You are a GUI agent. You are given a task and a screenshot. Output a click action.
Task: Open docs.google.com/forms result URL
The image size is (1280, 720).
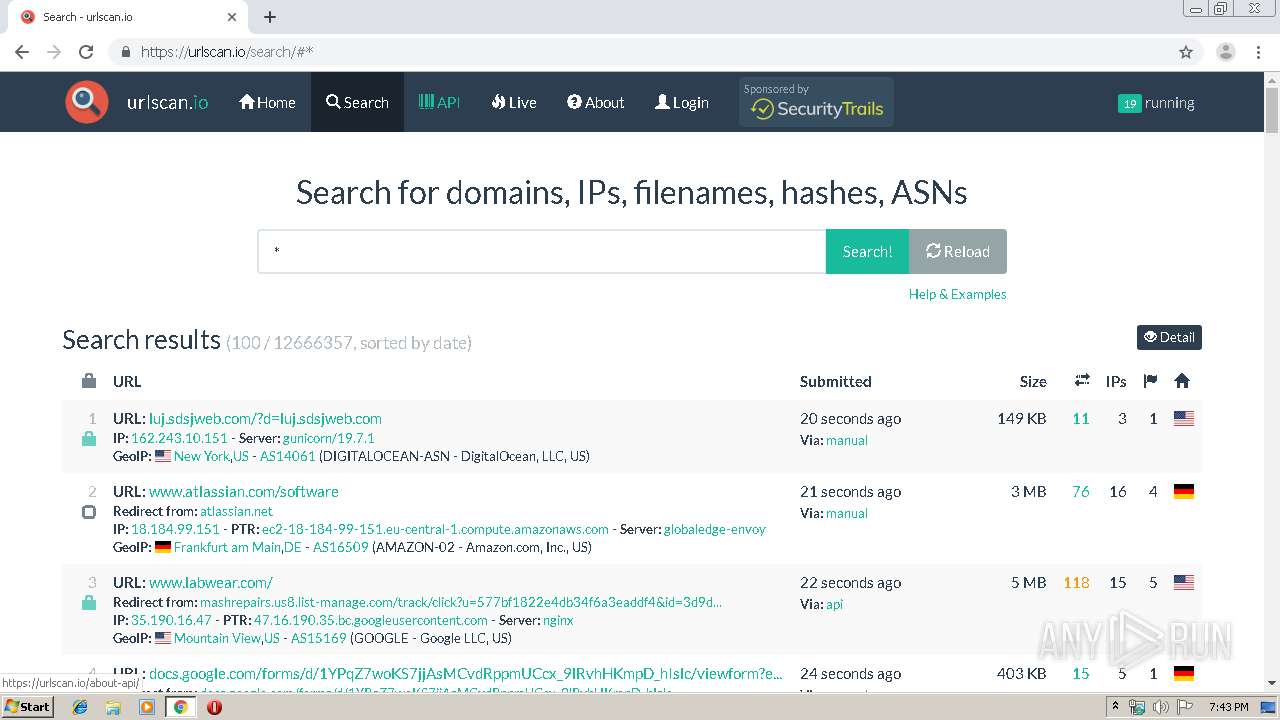[x=466, y=673]
